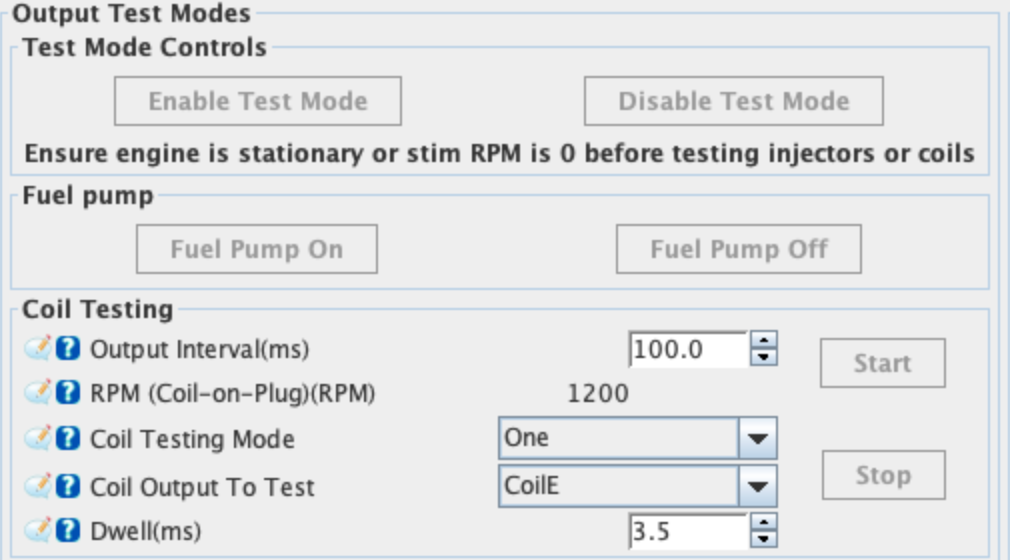Turn the Fuel Pump On
This screenshot has width=1010, height=560.
pos(257,249)
